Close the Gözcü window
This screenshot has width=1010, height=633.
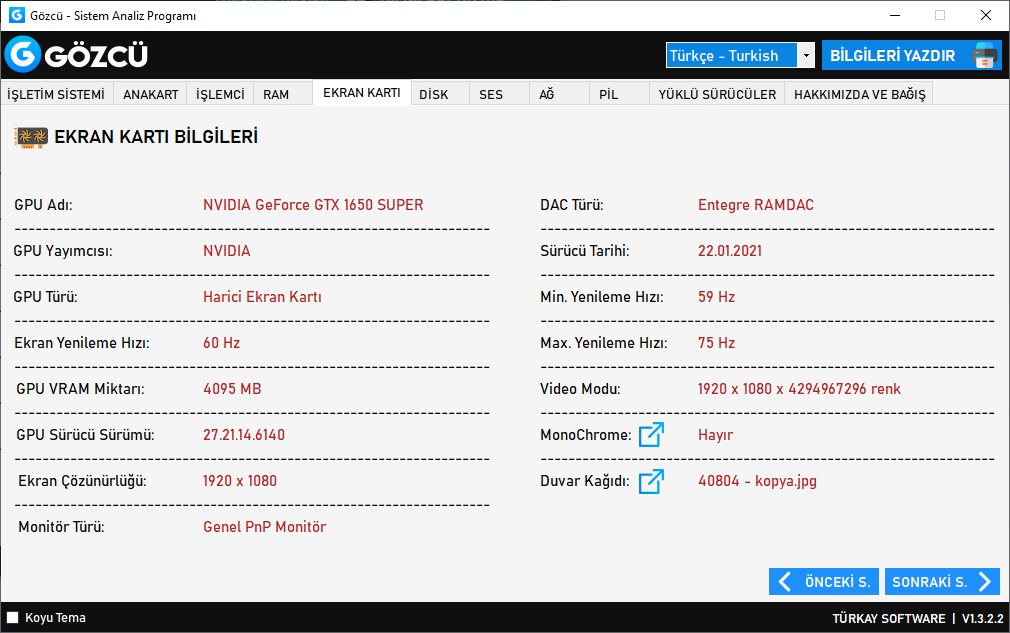click(x=986, y=15)
